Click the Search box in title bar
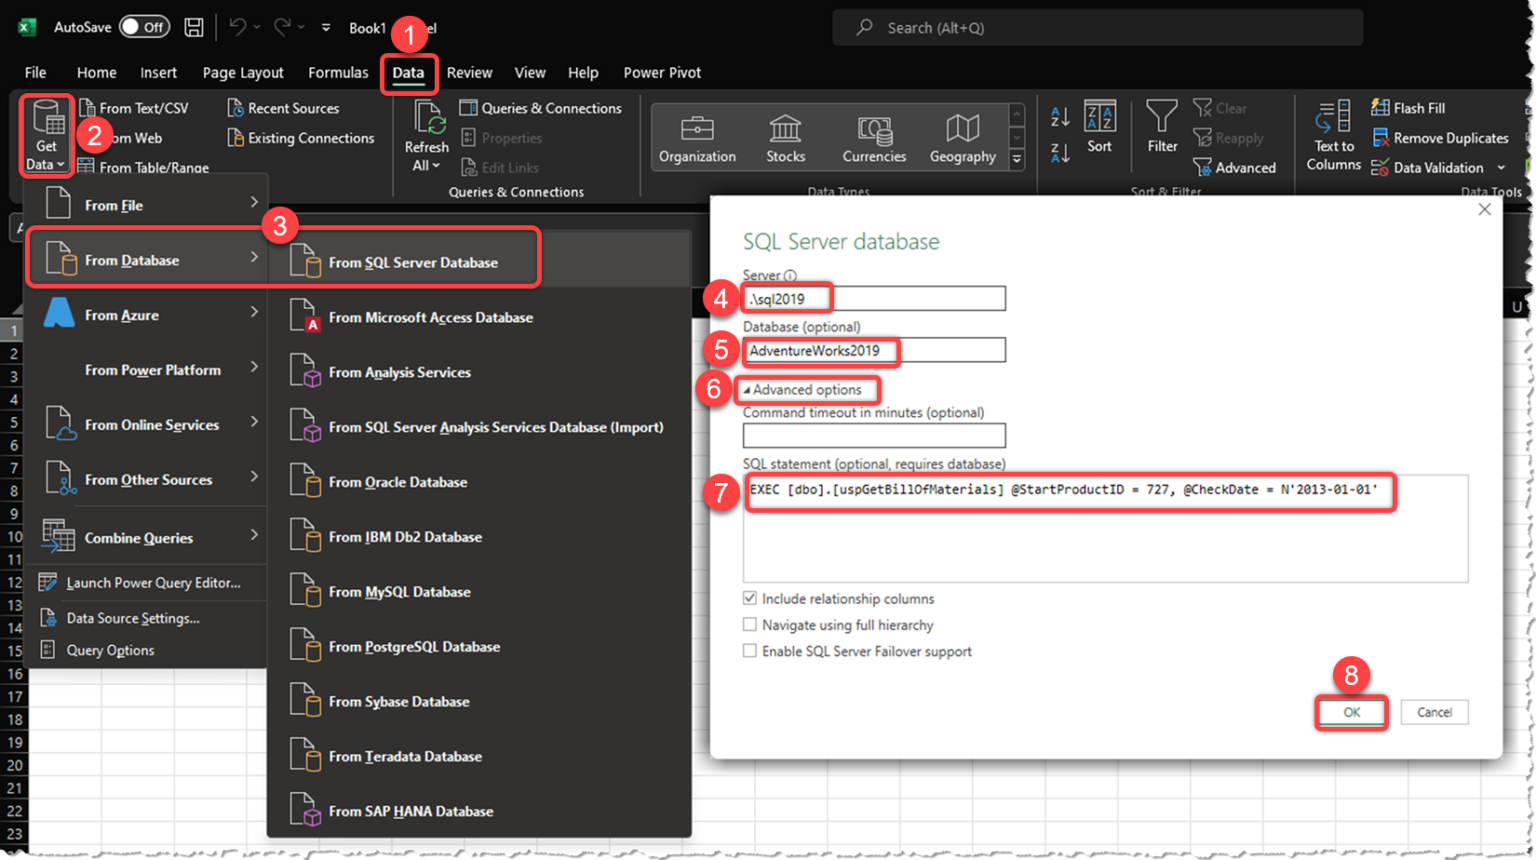 (x=1097, y=28)
